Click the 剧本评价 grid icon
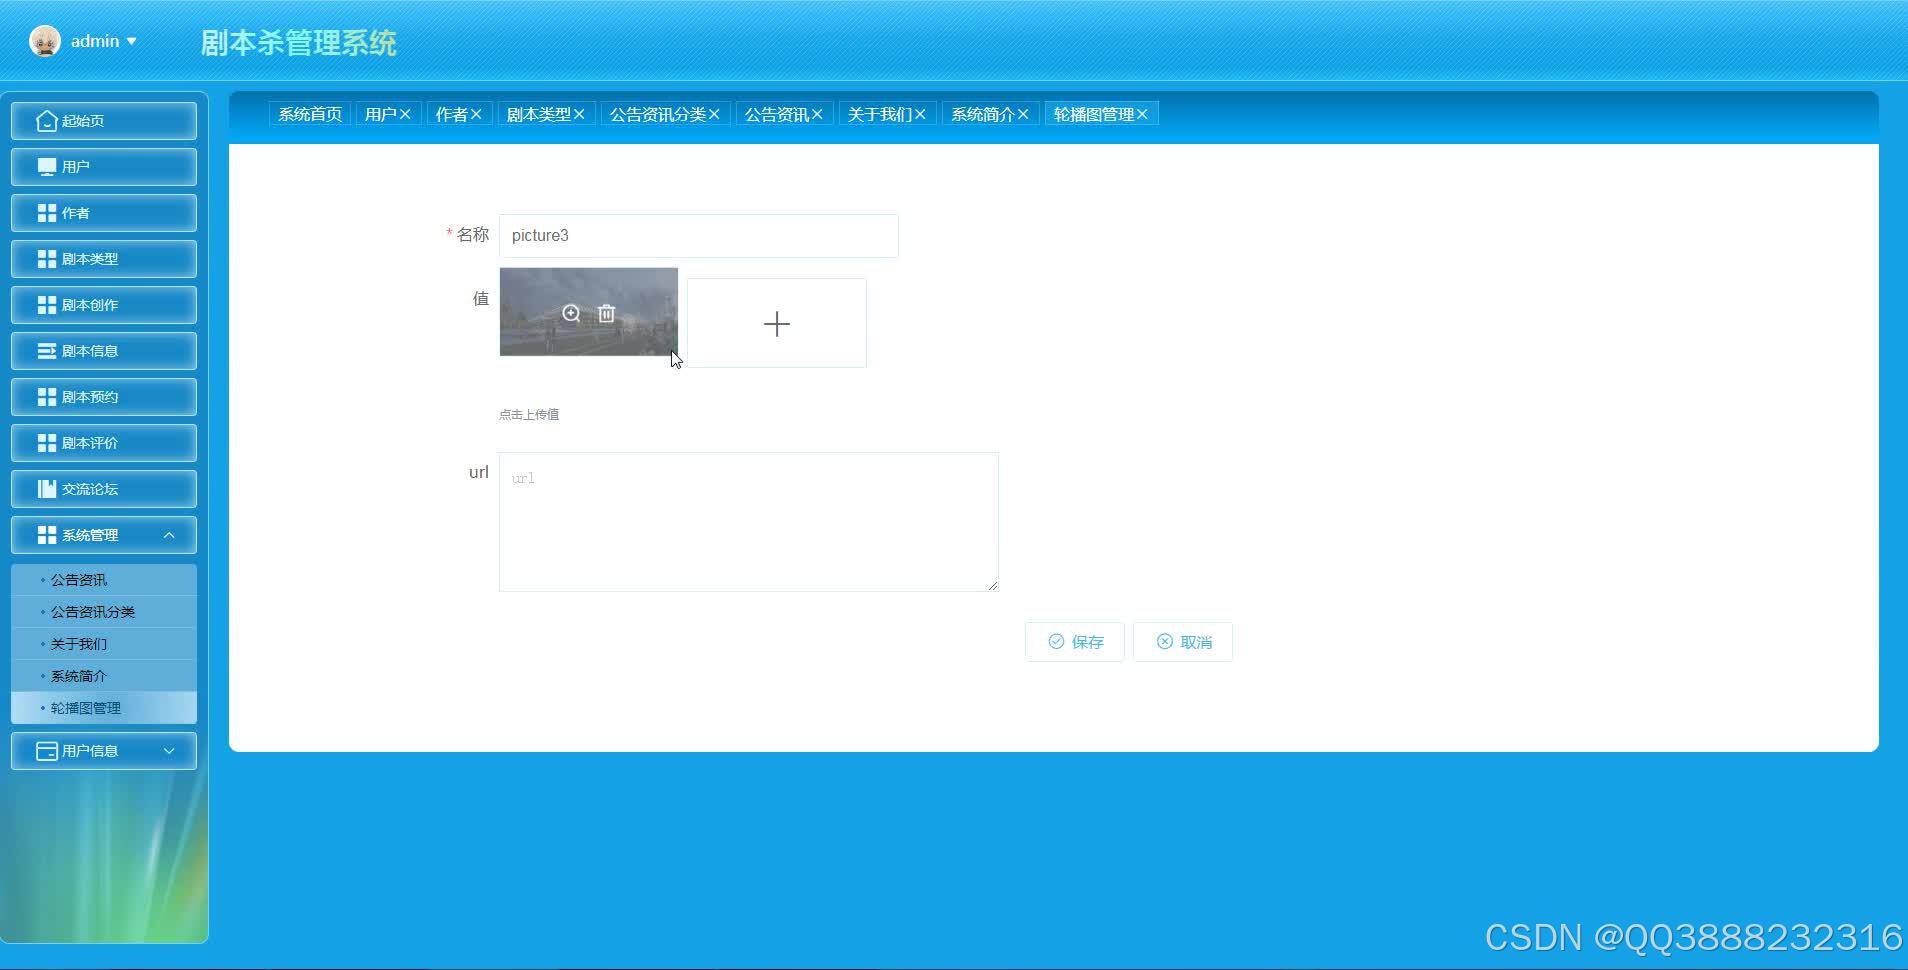This screenshot has width=1908, height=970. point(46,443)
